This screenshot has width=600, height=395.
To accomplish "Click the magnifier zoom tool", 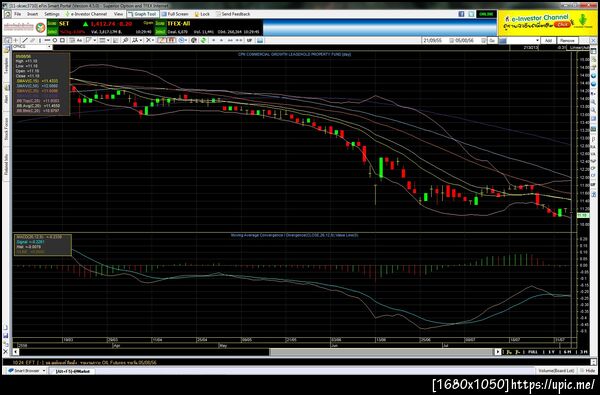I will coord(125,40).
